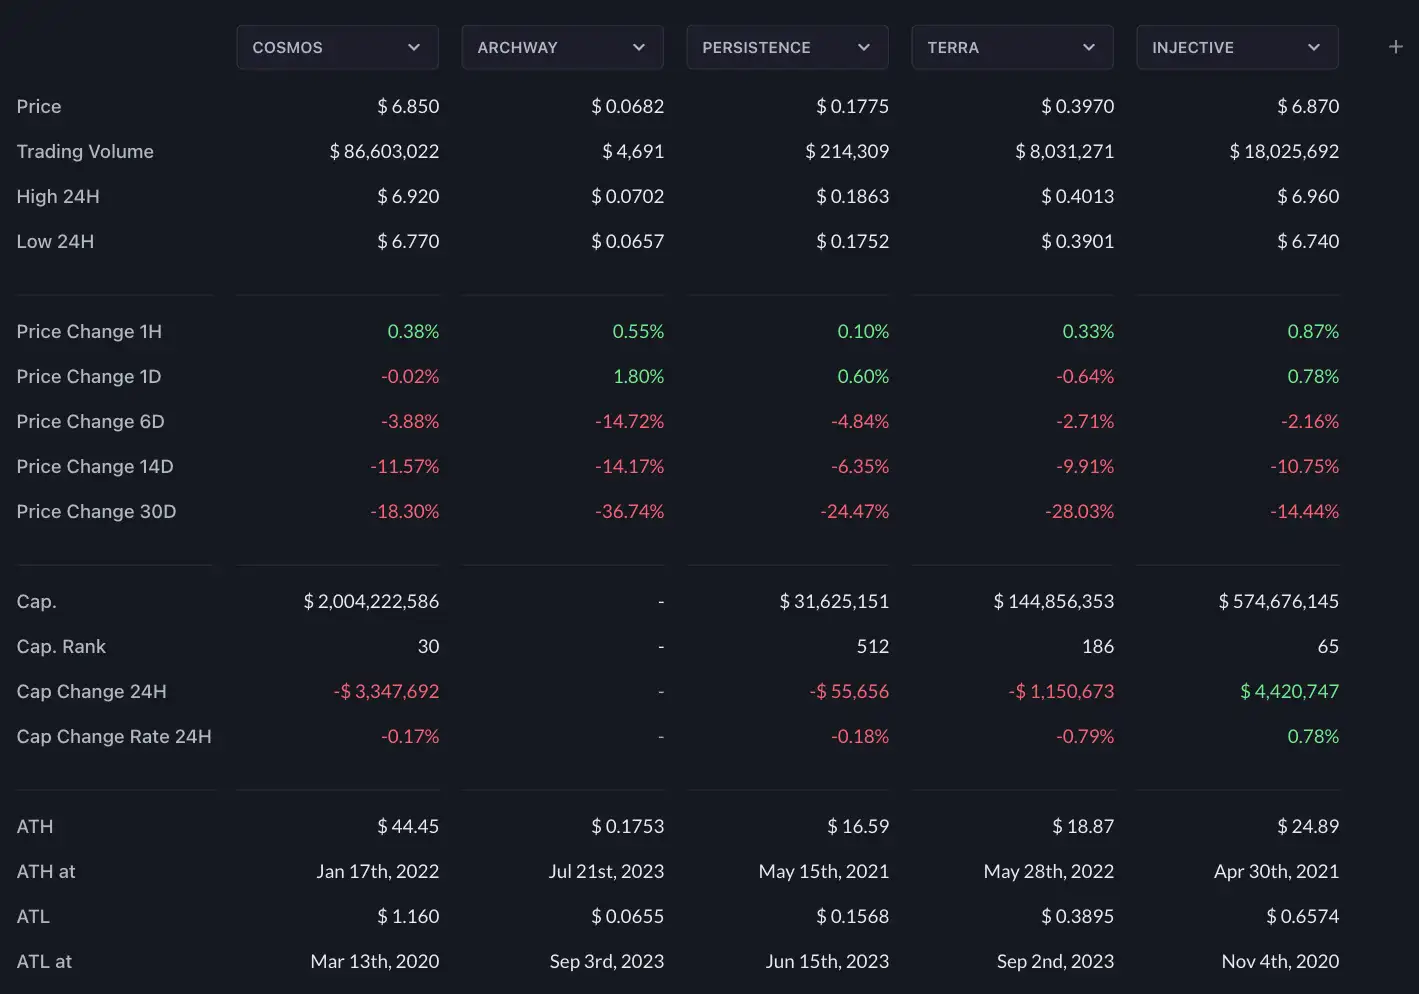Click the High 24H row label
This screenshot has height=994, width=1419.
point(58,196)
